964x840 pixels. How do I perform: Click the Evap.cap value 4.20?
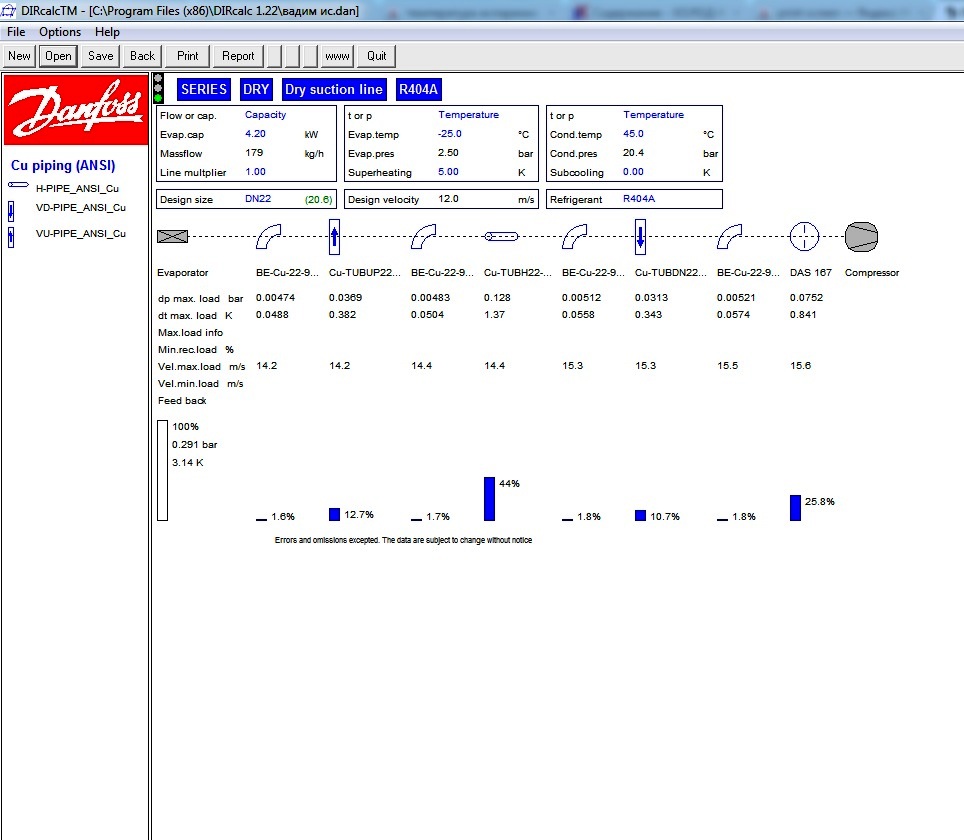[x=255, y=134]
